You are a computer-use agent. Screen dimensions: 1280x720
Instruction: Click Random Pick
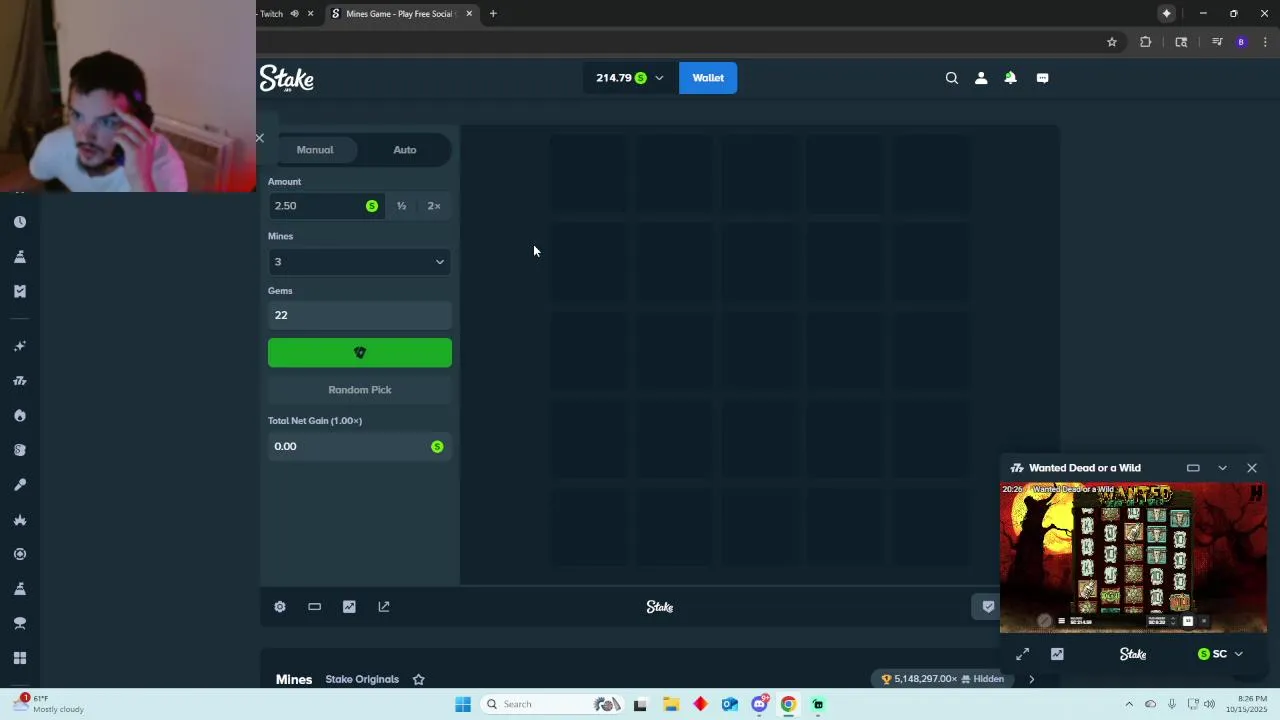click(x=360, y=390)
